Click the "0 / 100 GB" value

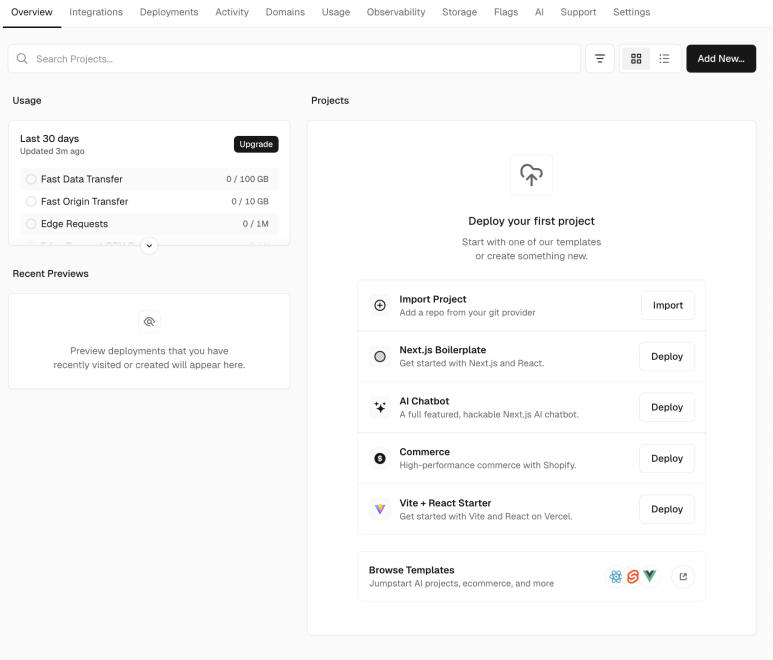point(247,179)
